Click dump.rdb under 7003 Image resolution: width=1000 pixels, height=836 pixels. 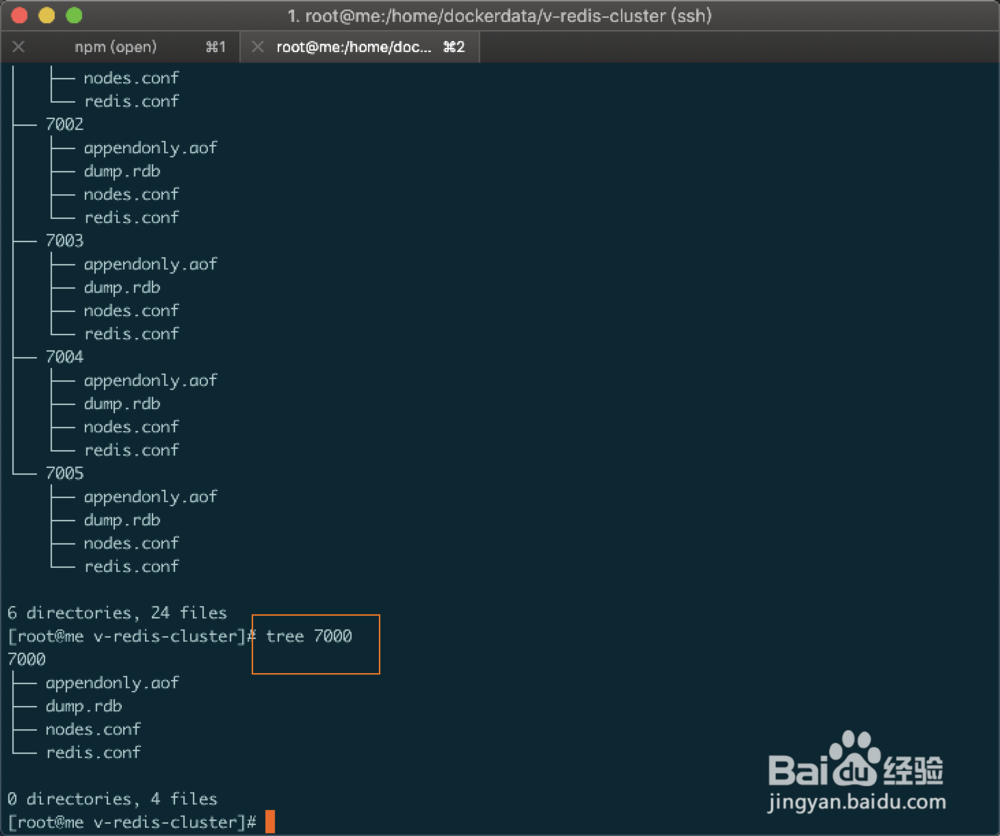(122, 288)
